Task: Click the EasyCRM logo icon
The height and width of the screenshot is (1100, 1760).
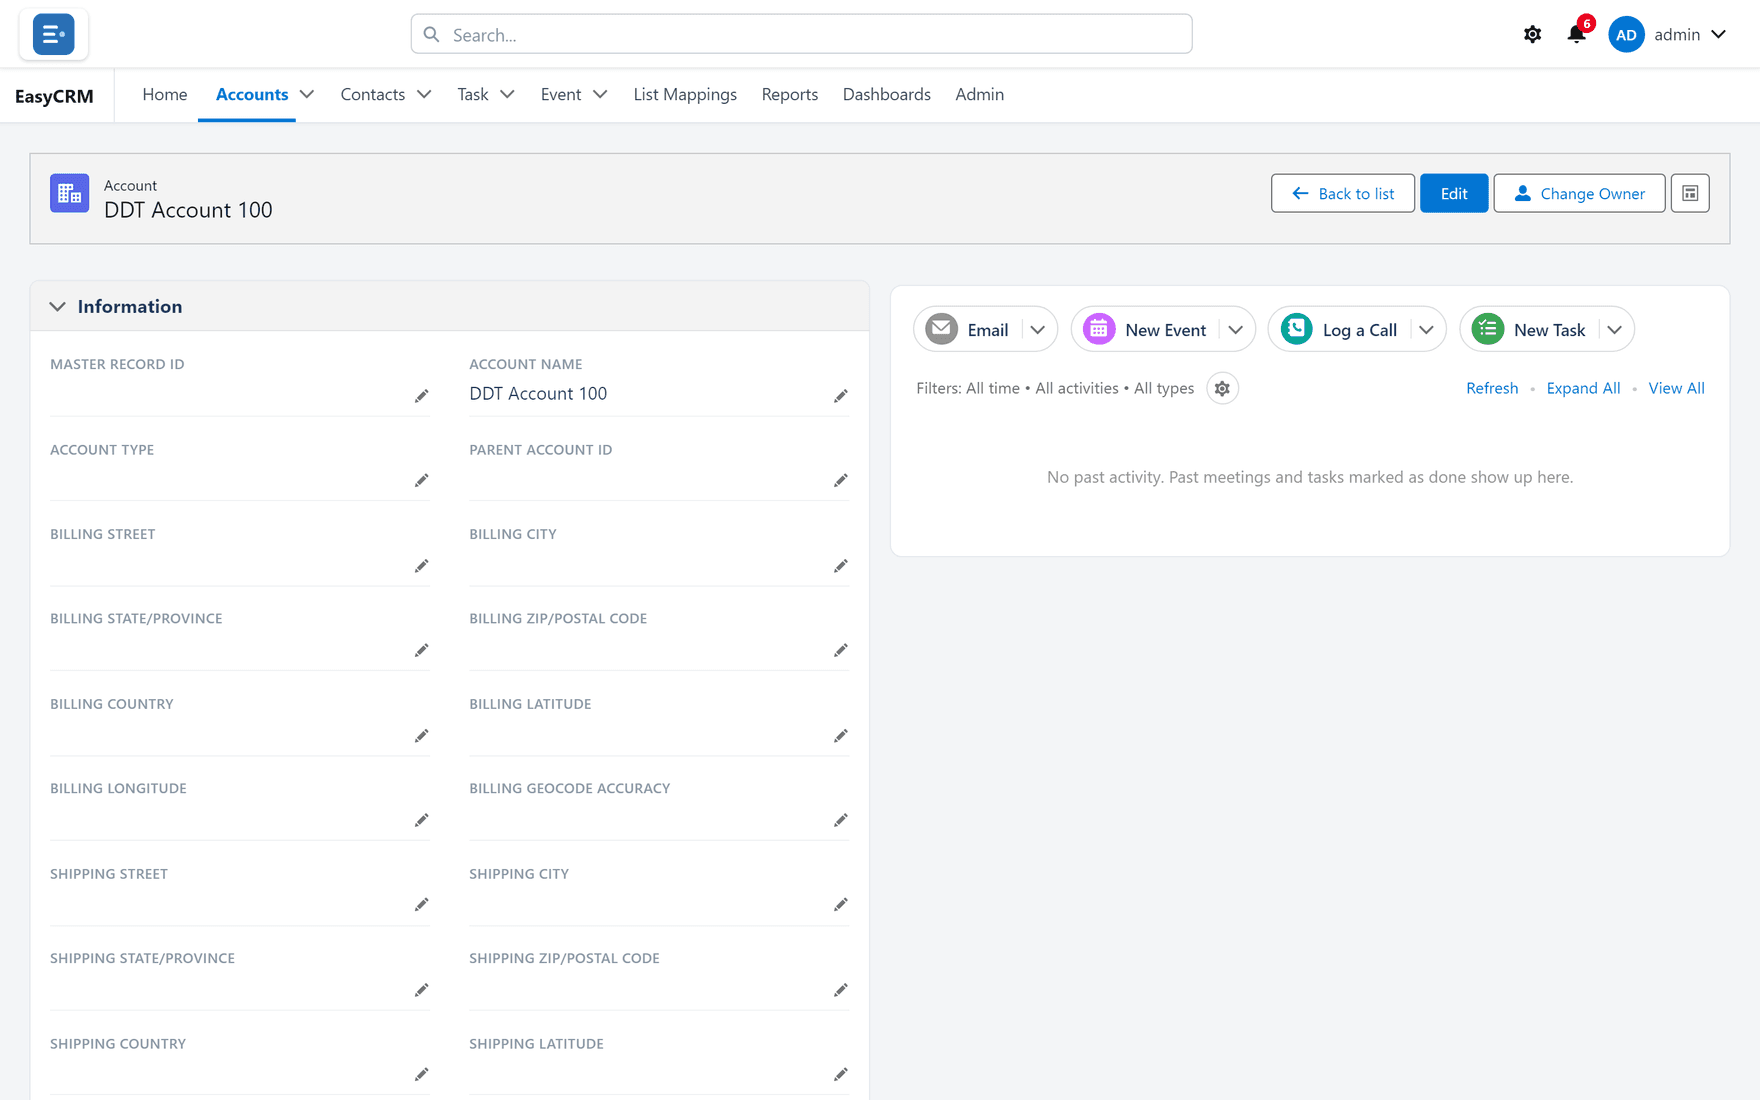Action: (53, 34)
